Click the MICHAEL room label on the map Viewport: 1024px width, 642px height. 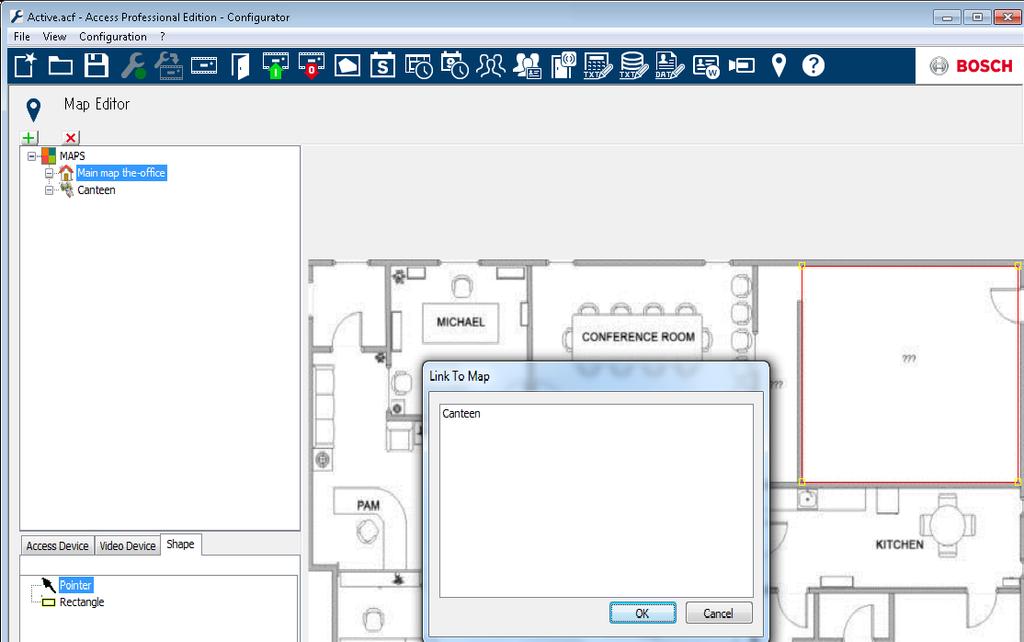click(460, 322)
